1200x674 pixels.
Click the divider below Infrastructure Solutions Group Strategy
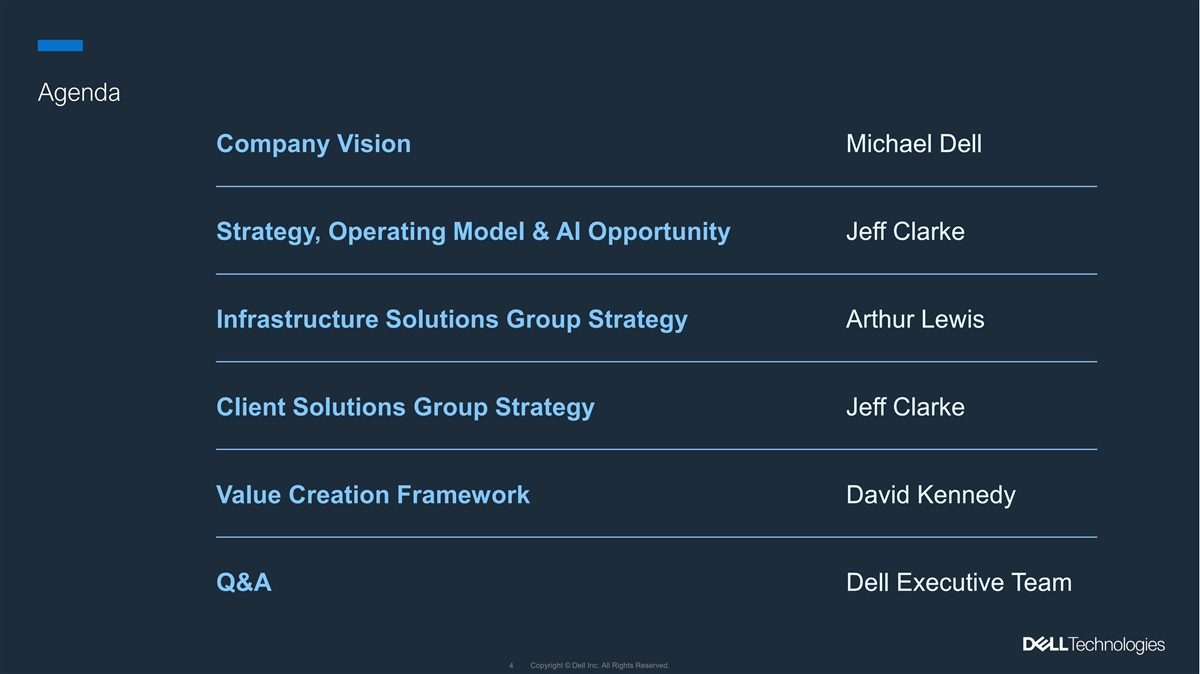tap(656, 361)
